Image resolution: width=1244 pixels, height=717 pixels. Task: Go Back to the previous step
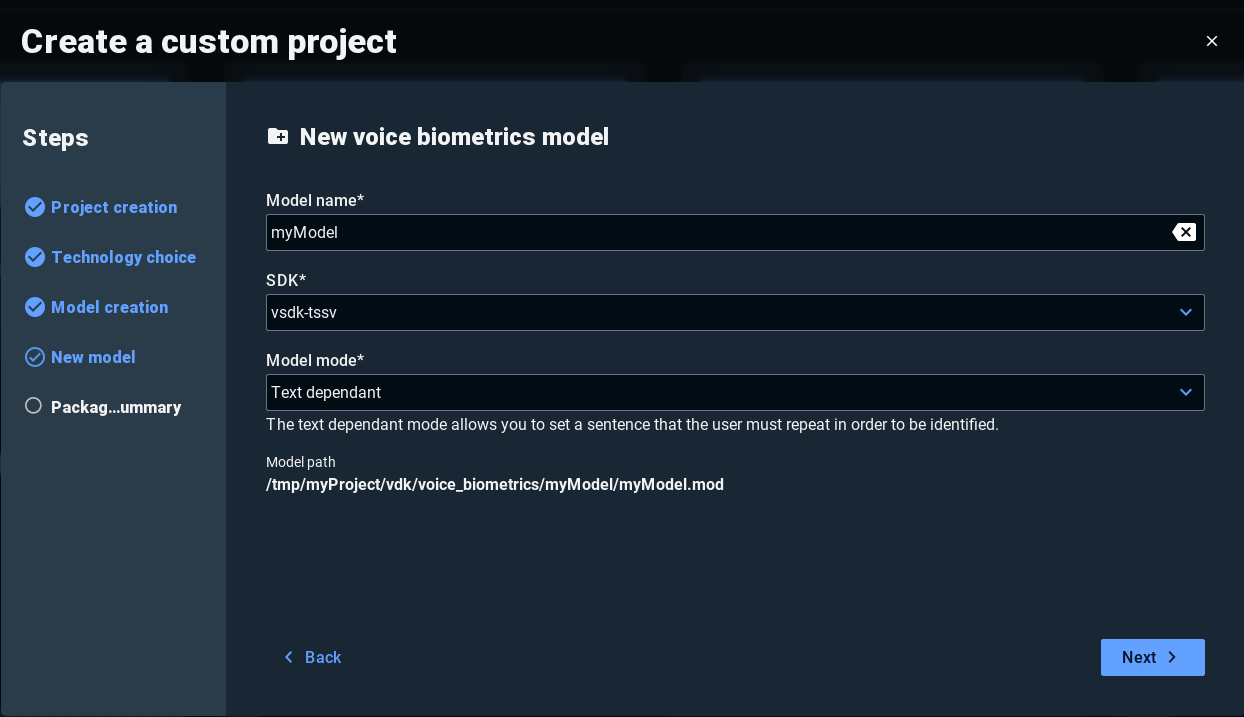click(x=312, y=657)
